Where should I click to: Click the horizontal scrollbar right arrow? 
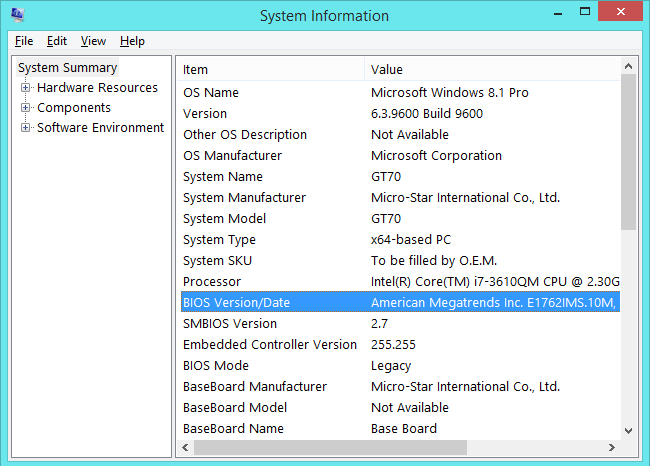[612, 447]
